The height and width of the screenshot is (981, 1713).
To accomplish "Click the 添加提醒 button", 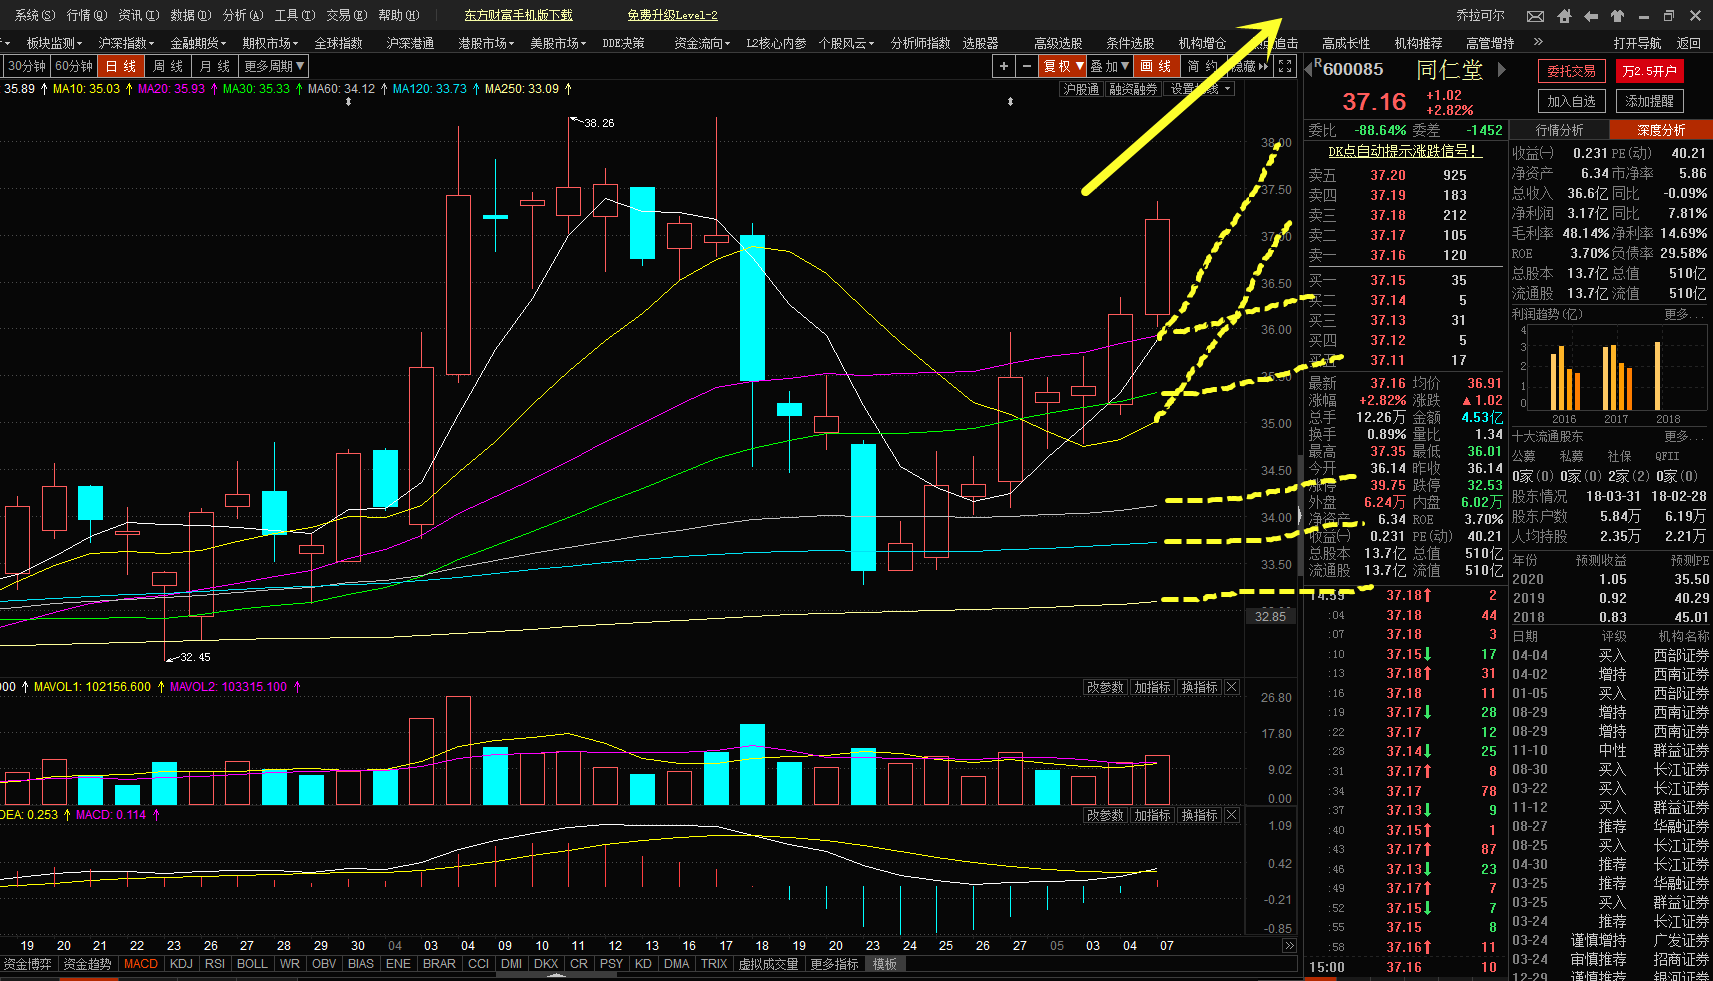I will tap(1649, 101).
